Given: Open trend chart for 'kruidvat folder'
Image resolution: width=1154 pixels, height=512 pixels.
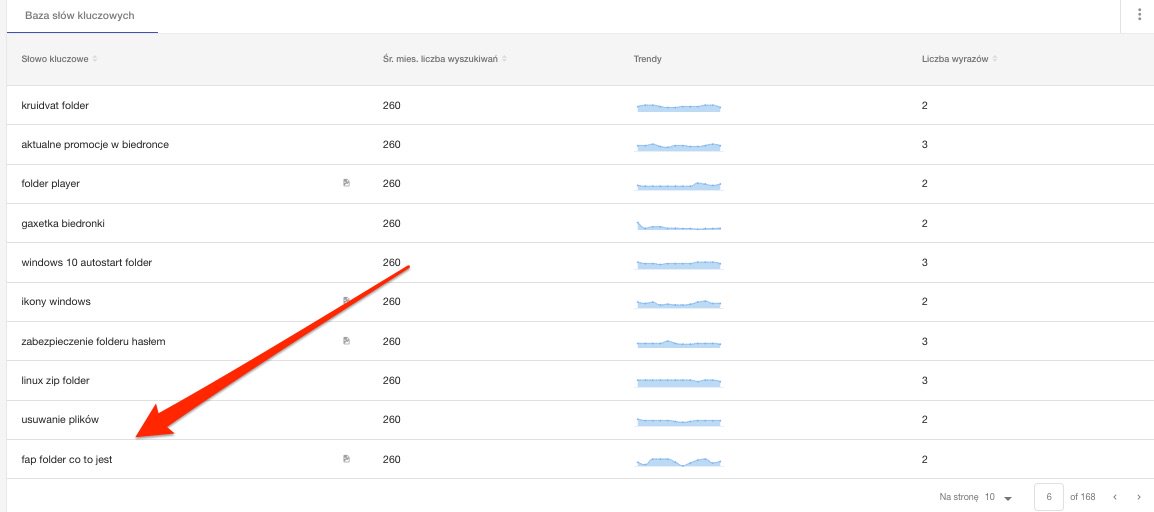Looking at the screenshot, I should [679, 107].
